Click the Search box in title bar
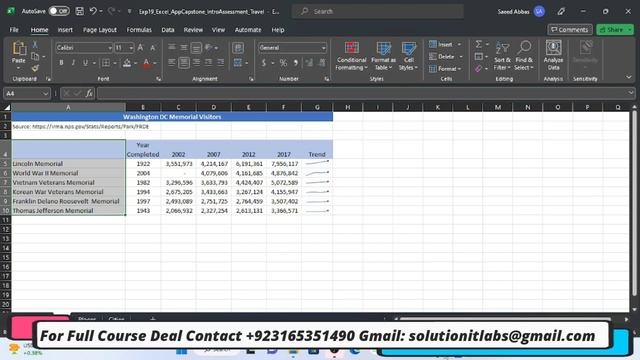This screenshot has width=640, height=360. 378,11
